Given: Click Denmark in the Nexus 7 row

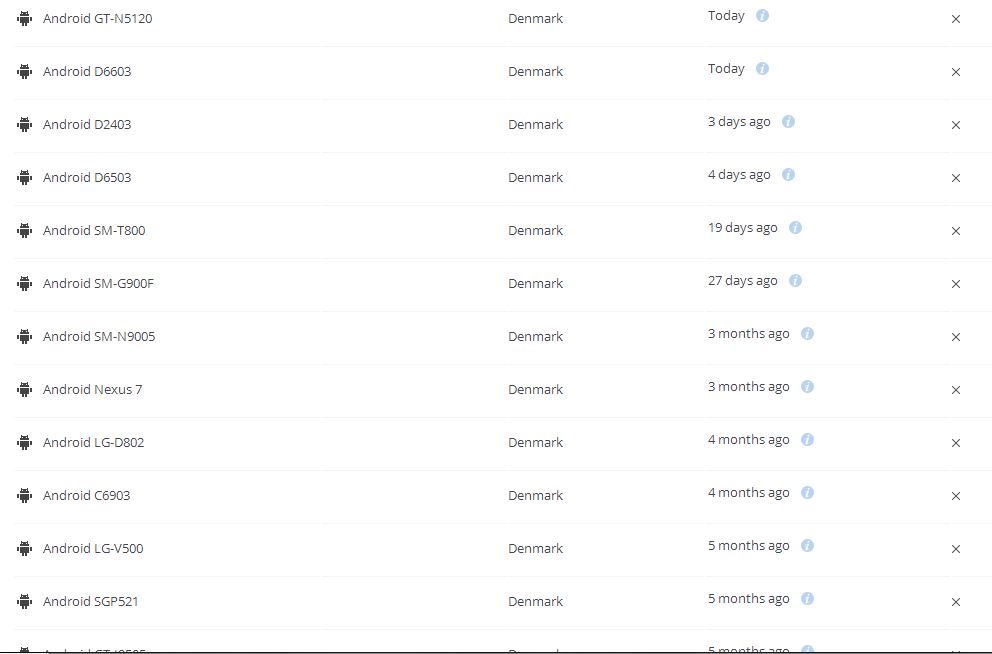Looking at the screenshot, I should point(535,390).
